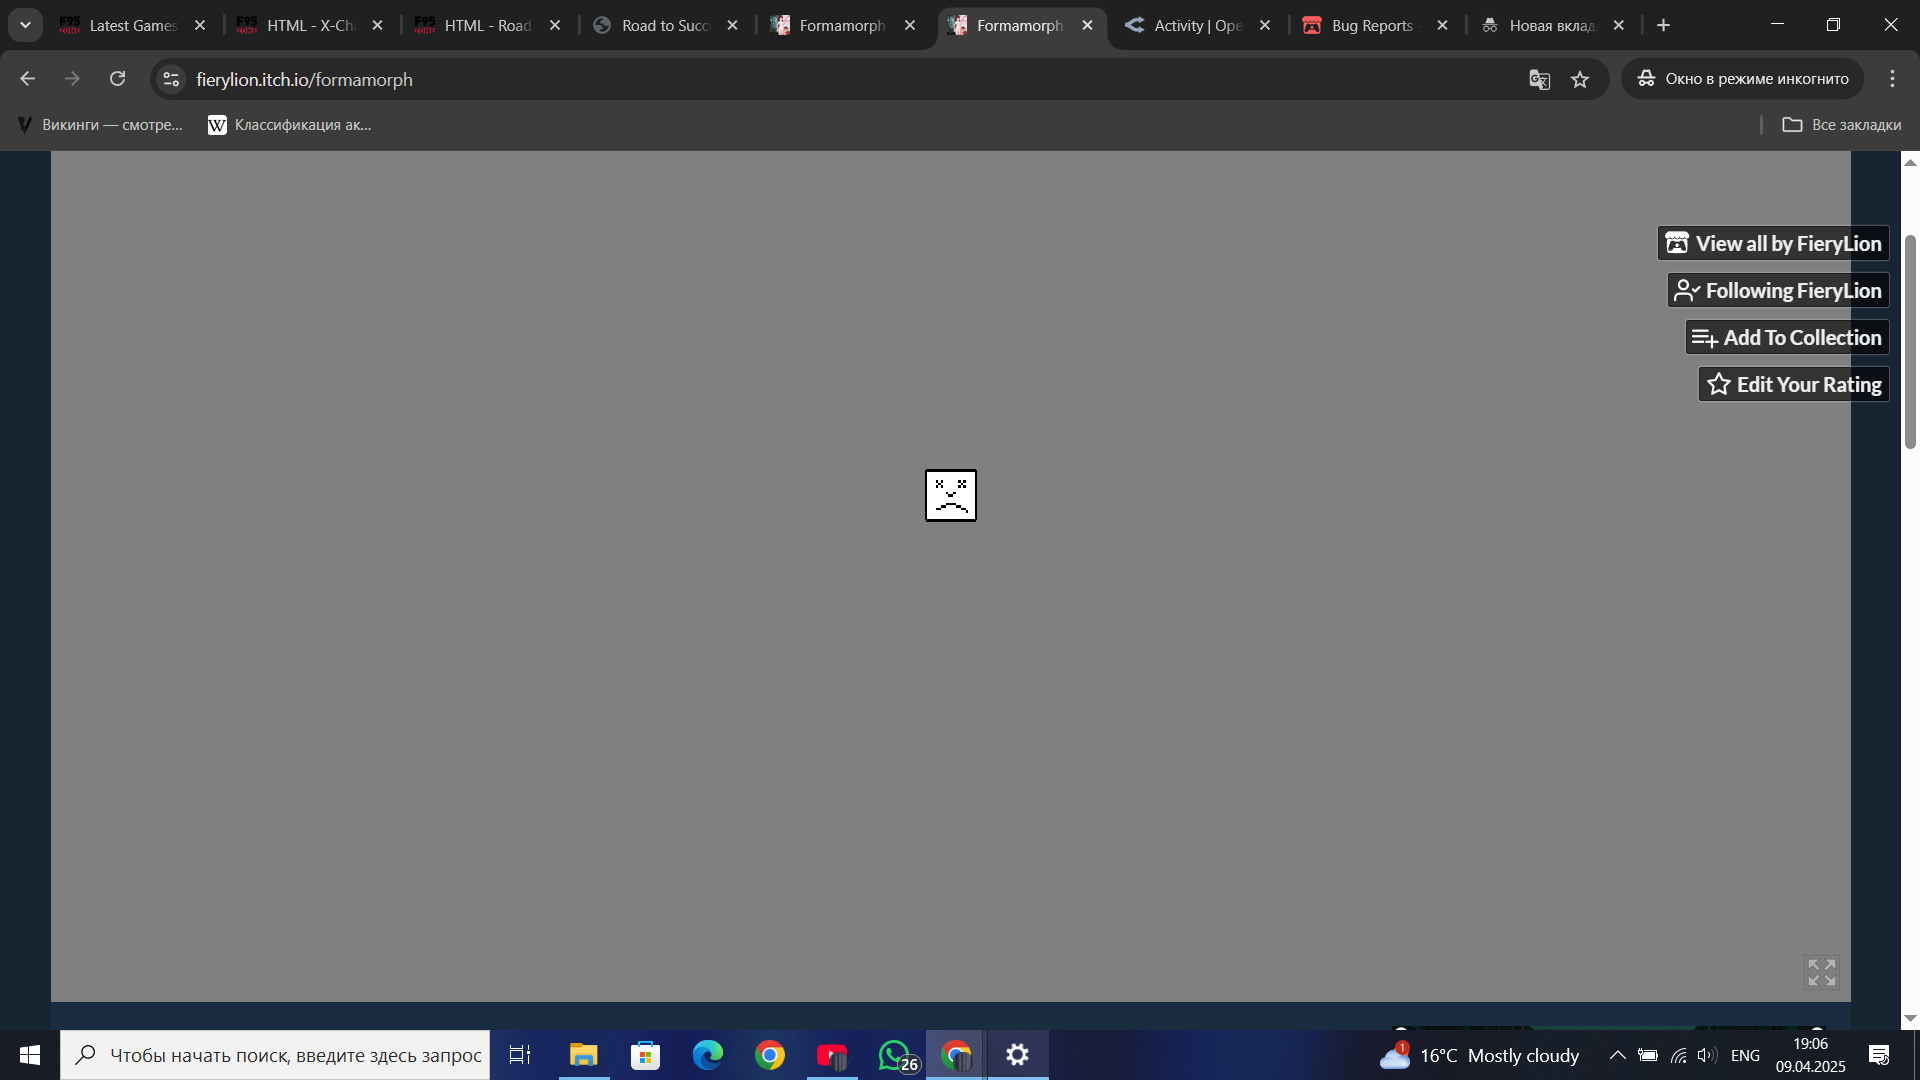Viewport: 1920px width, 1080px height.
Task: Close the Latest Games tab
Action: pyautogui.click(x=200, y=25)
